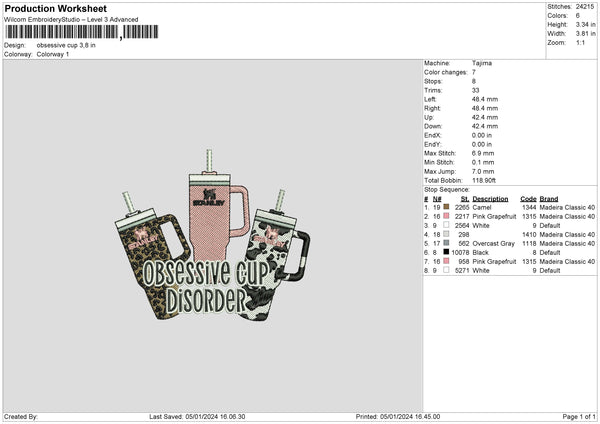Select the light gray swatch for code 1410
This screenshot has height=424, width=600.
coord(446,234)
